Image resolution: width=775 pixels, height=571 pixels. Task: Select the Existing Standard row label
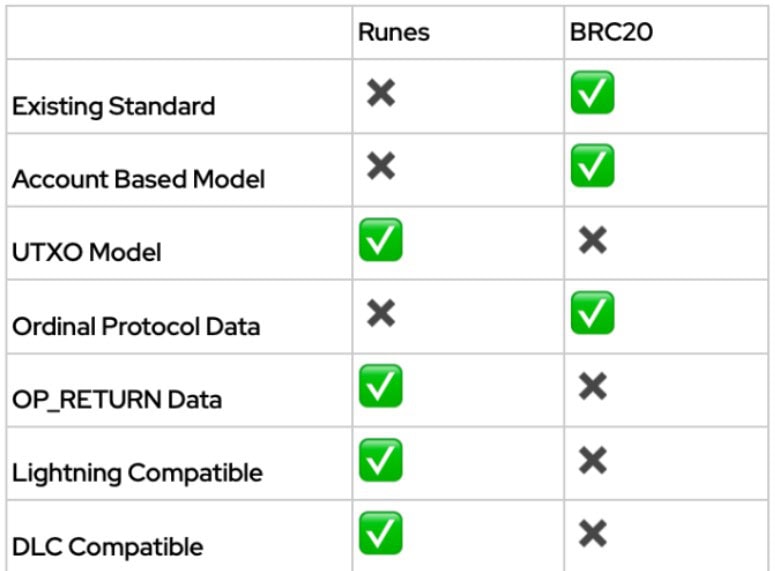[113, 106]
